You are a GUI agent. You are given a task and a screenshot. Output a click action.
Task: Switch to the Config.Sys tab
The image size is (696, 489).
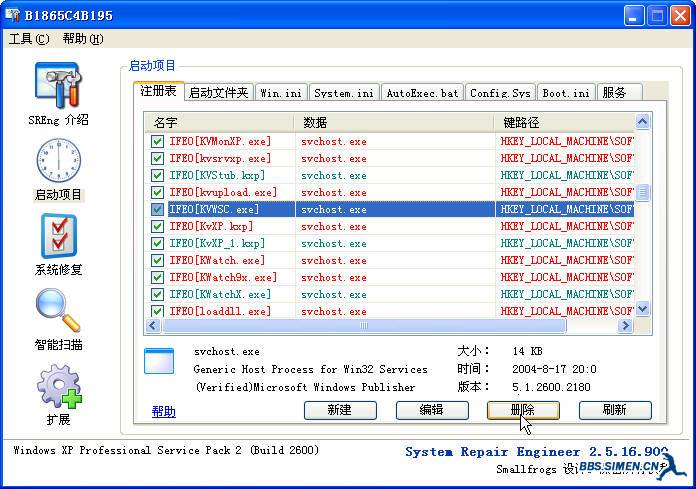(500, 93)
